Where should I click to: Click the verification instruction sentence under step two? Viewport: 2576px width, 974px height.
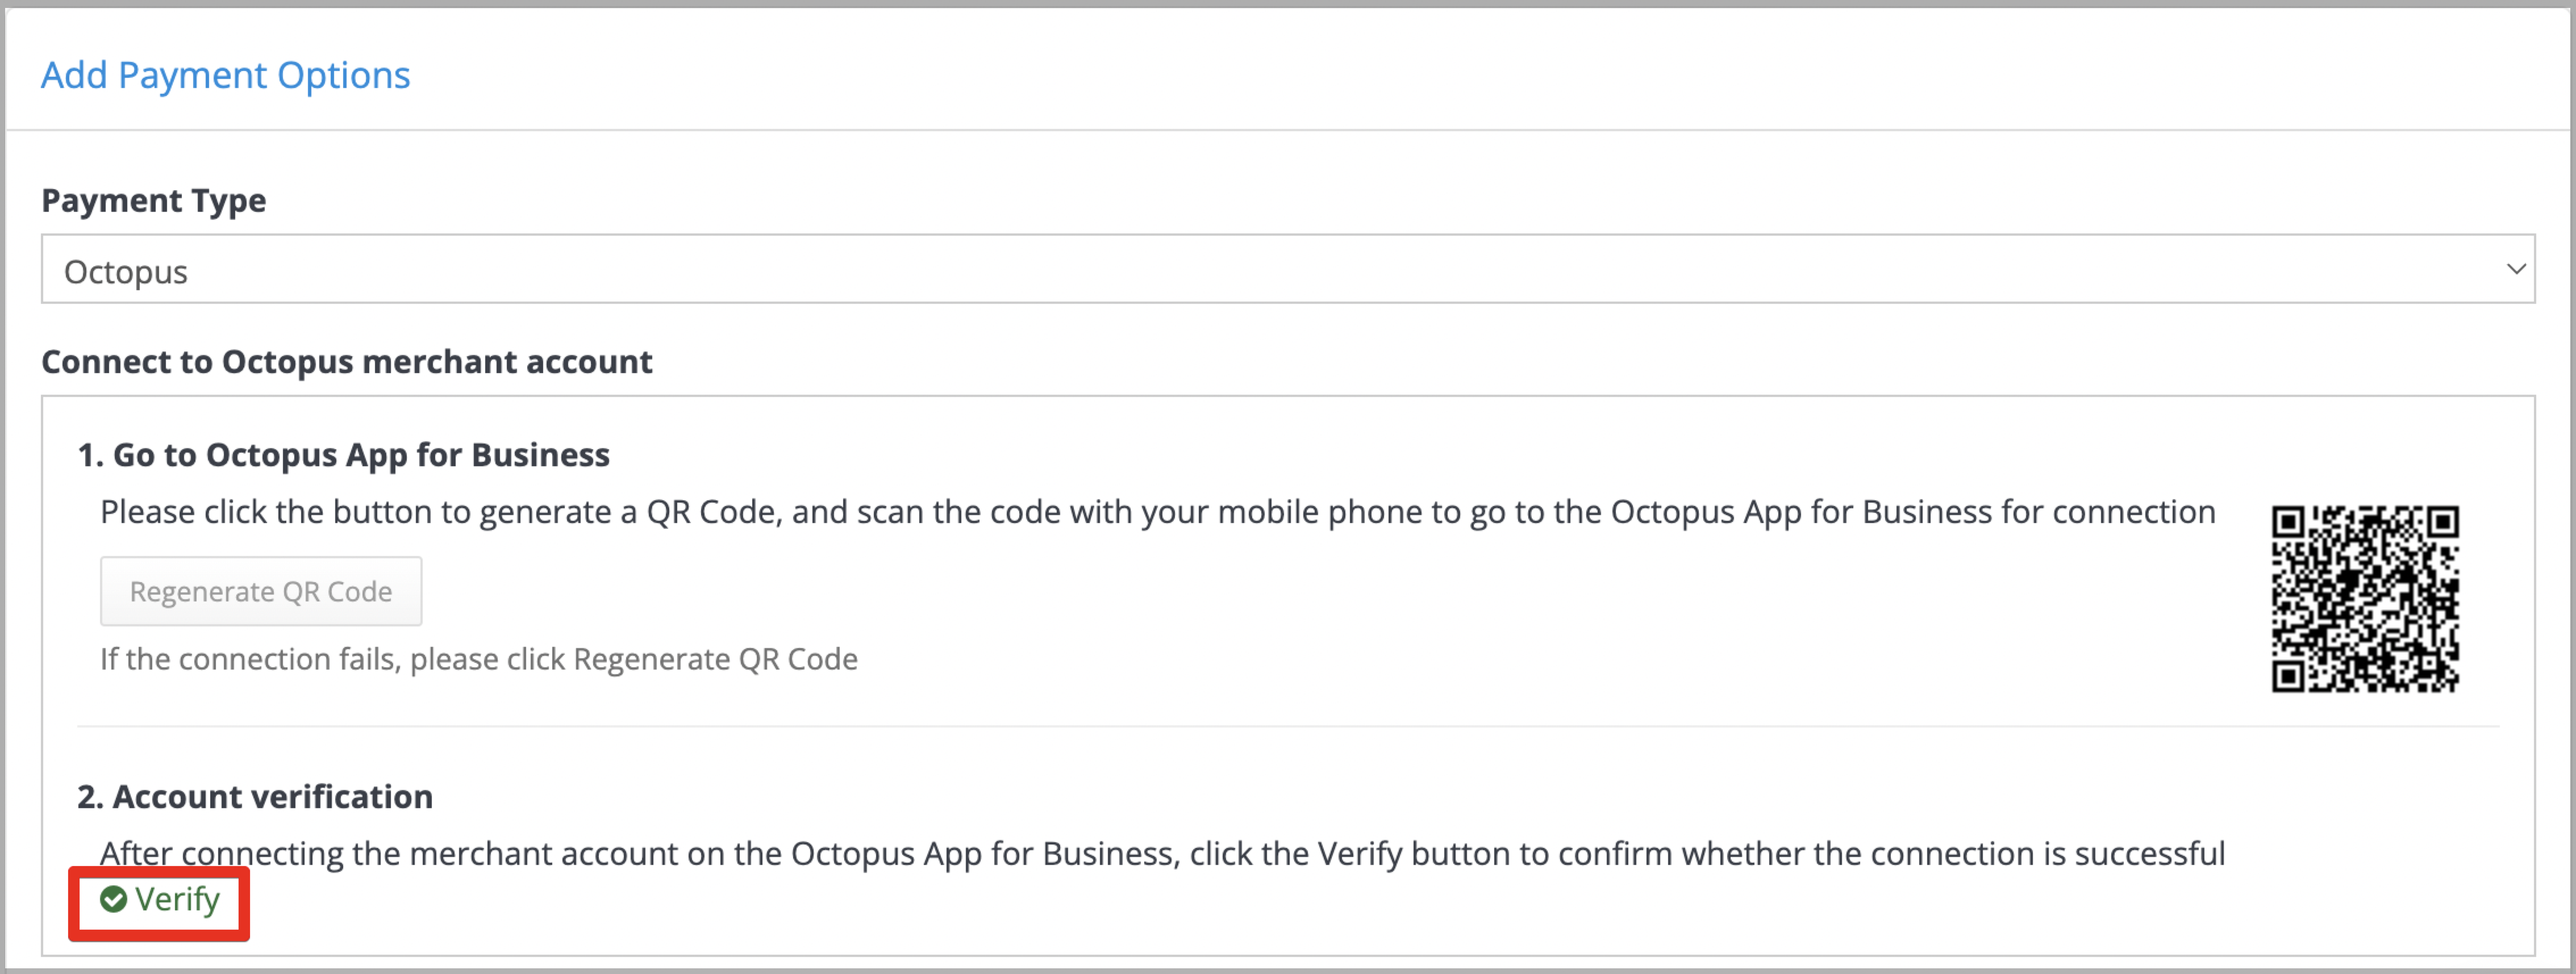pyautogui.click(x=1163, y=854)
